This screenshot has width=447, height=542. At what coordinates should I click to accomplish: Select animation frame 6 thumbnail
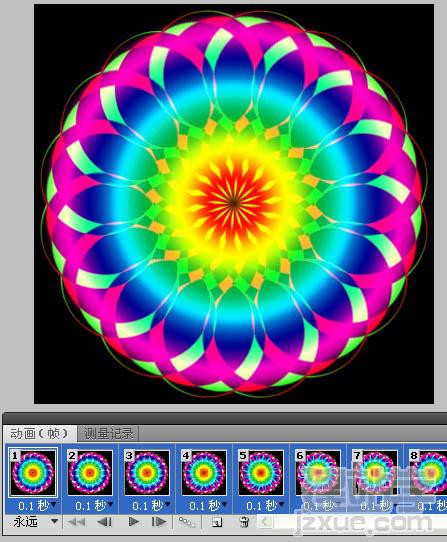318,472
